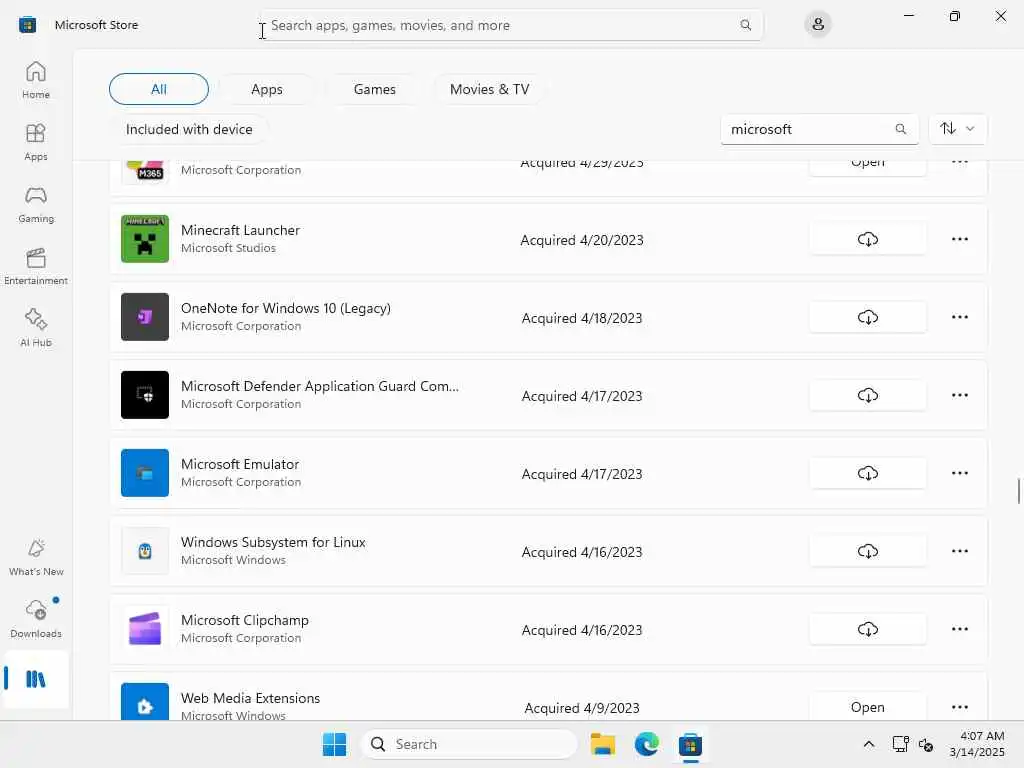Open more options for Microsoft Emulator
The image size is (1024, 768).
pos(959,473)
